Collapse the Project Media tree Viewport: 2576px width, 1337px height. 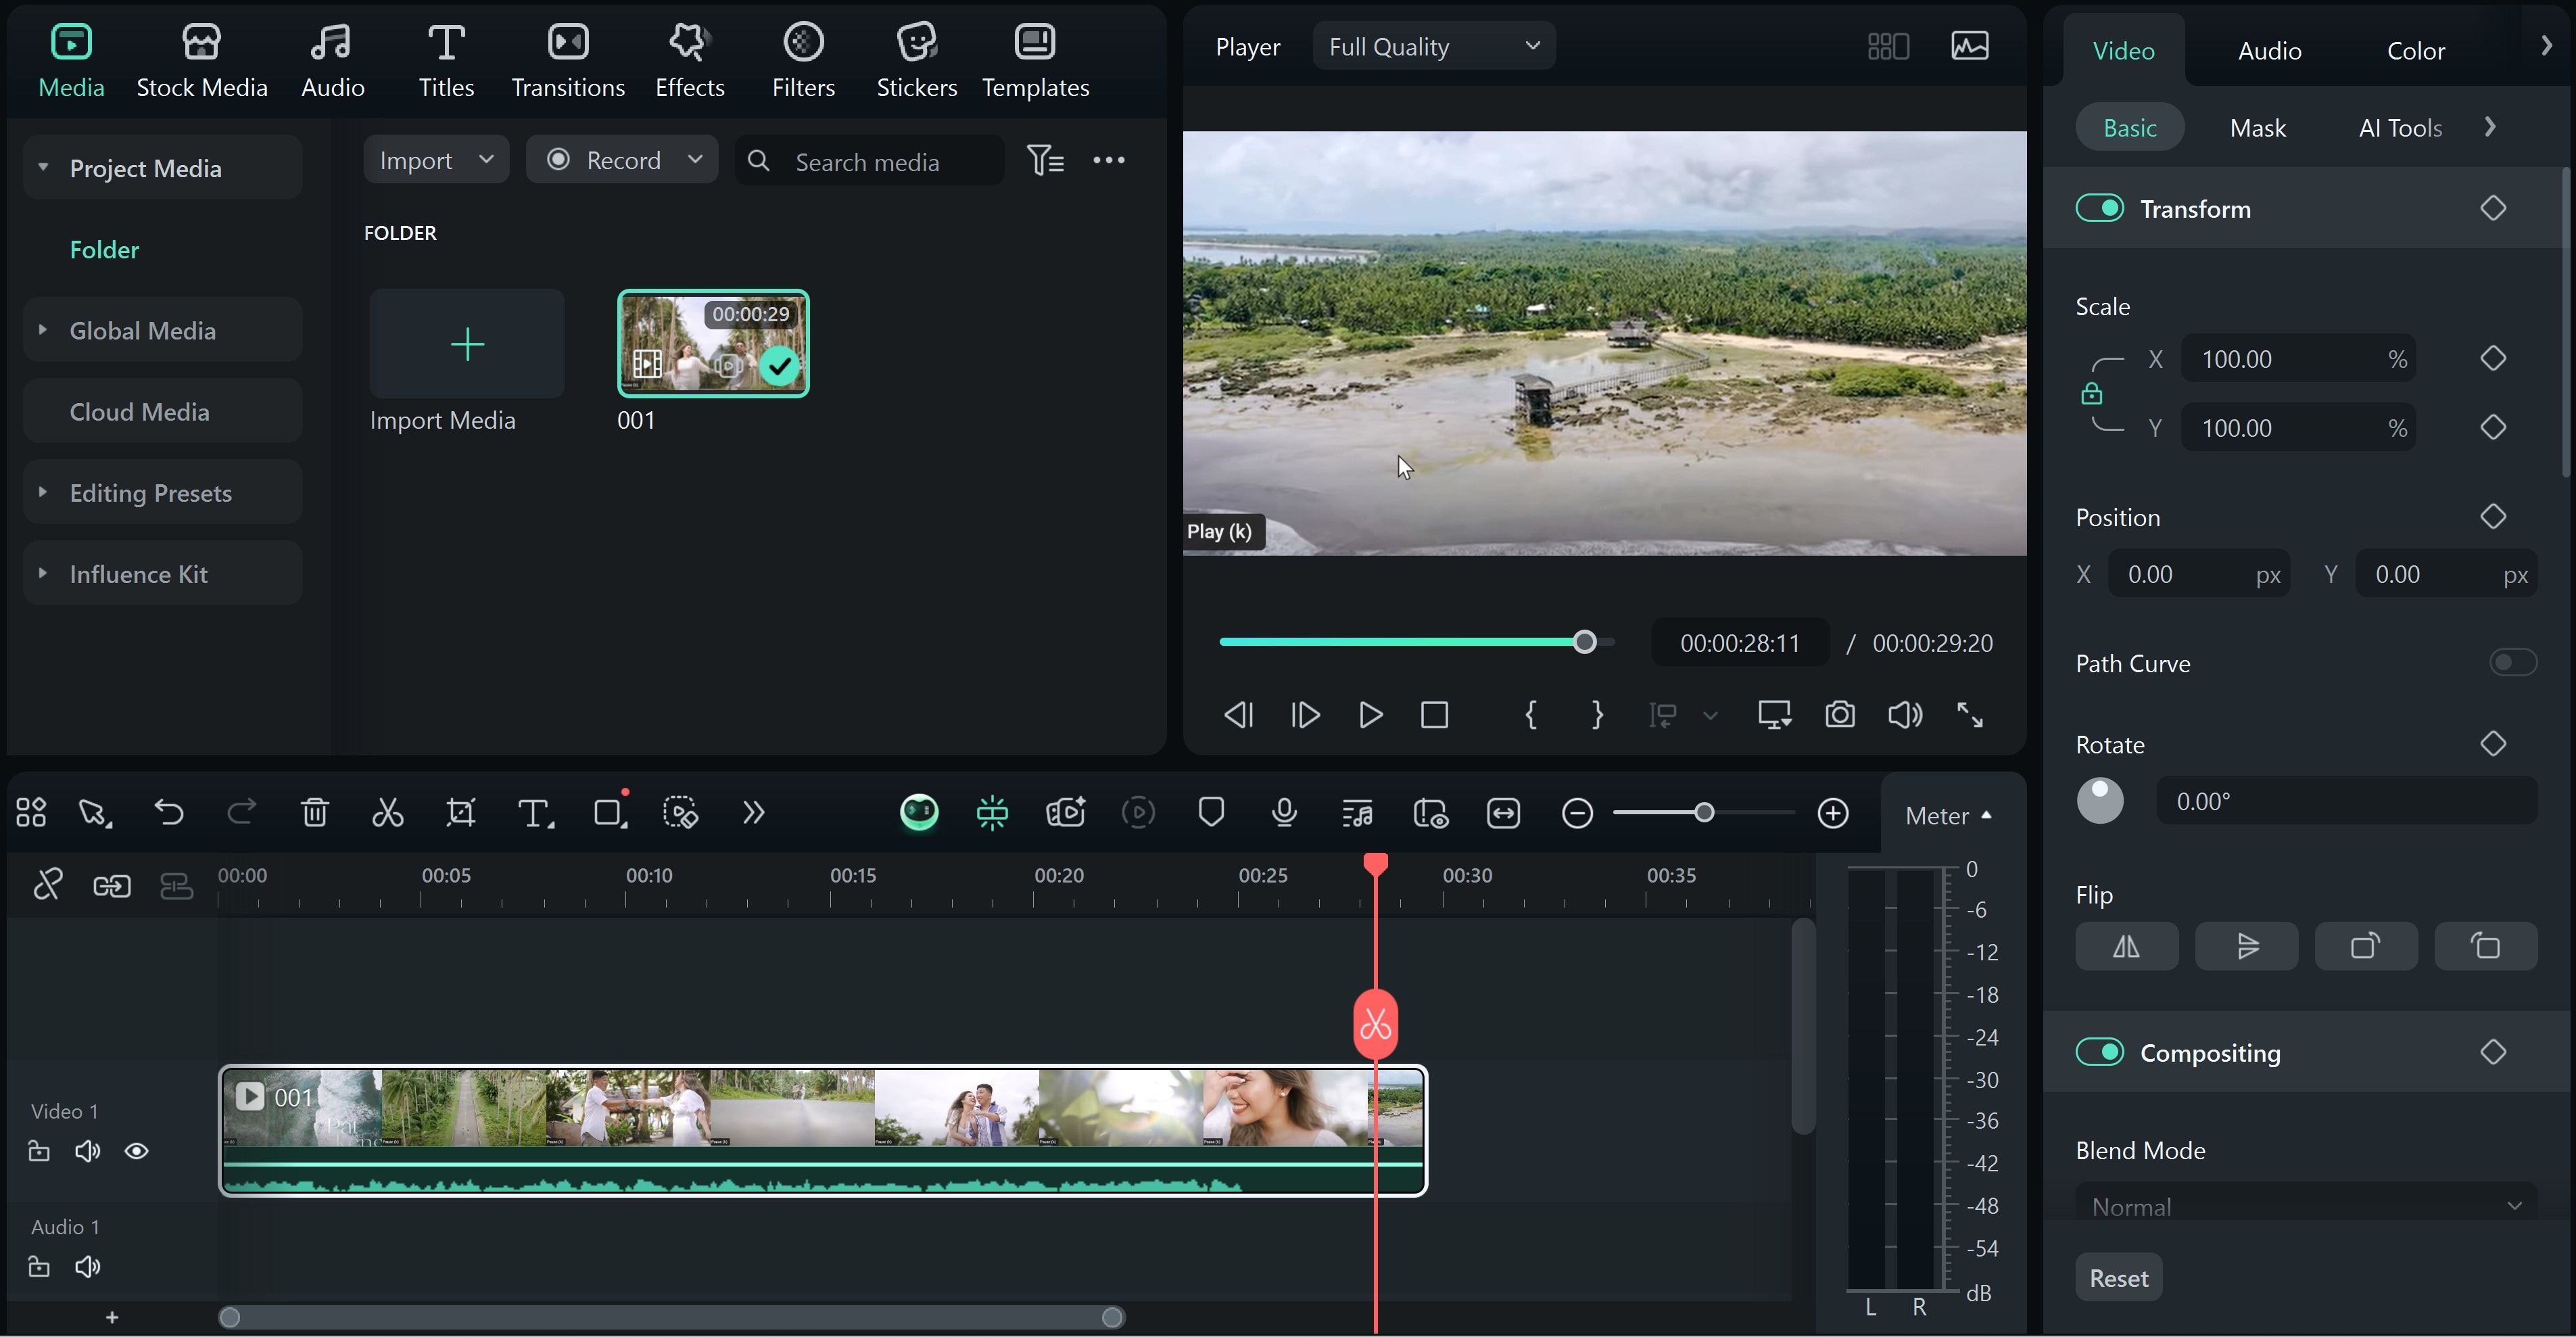click(43, 167)
